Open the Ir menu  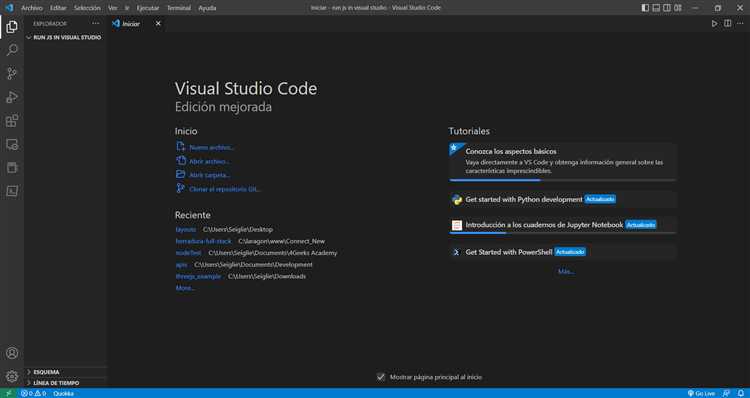coord(127,8)
